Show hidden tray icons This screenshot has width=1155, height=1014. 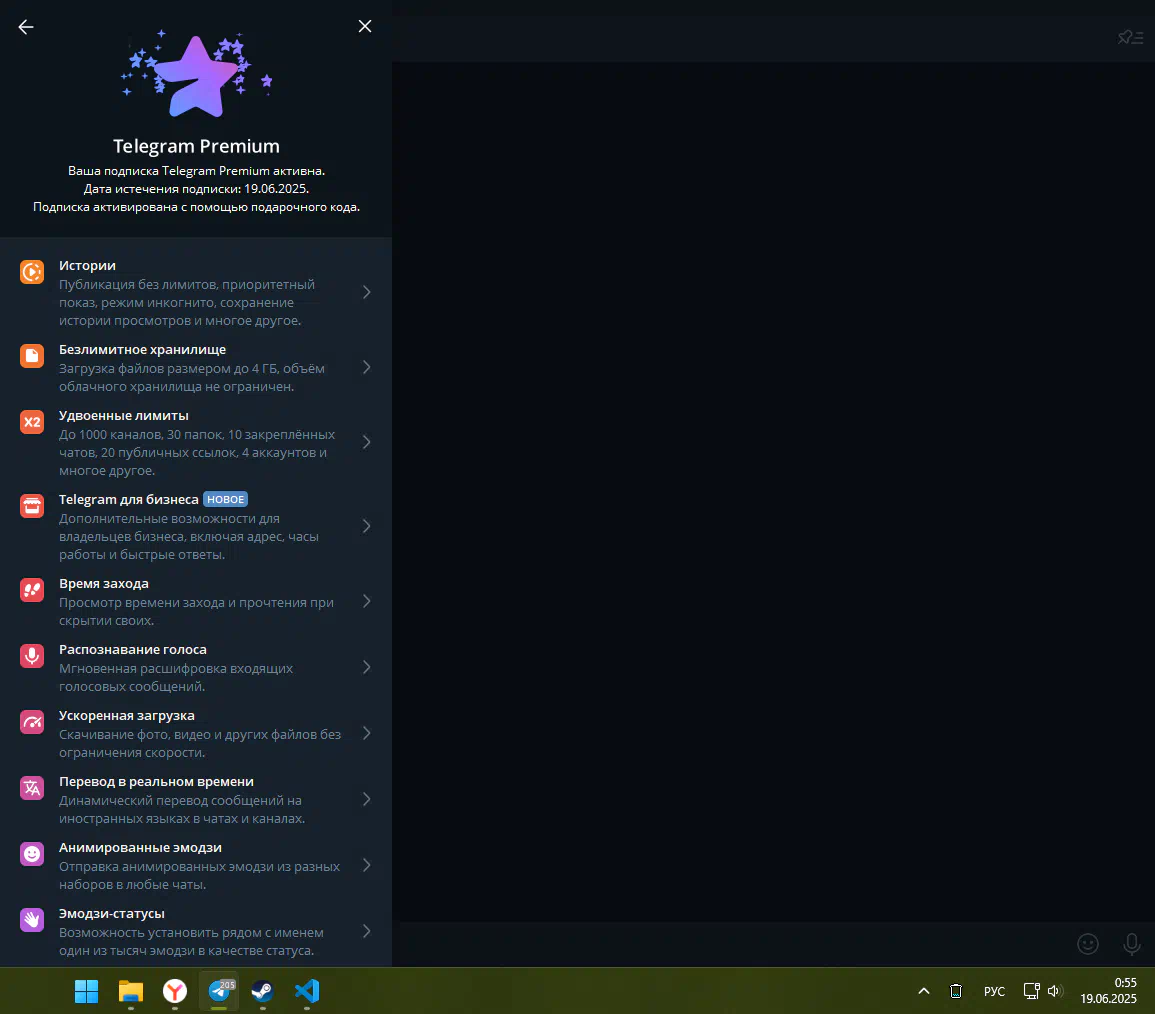tap(924, 991)
